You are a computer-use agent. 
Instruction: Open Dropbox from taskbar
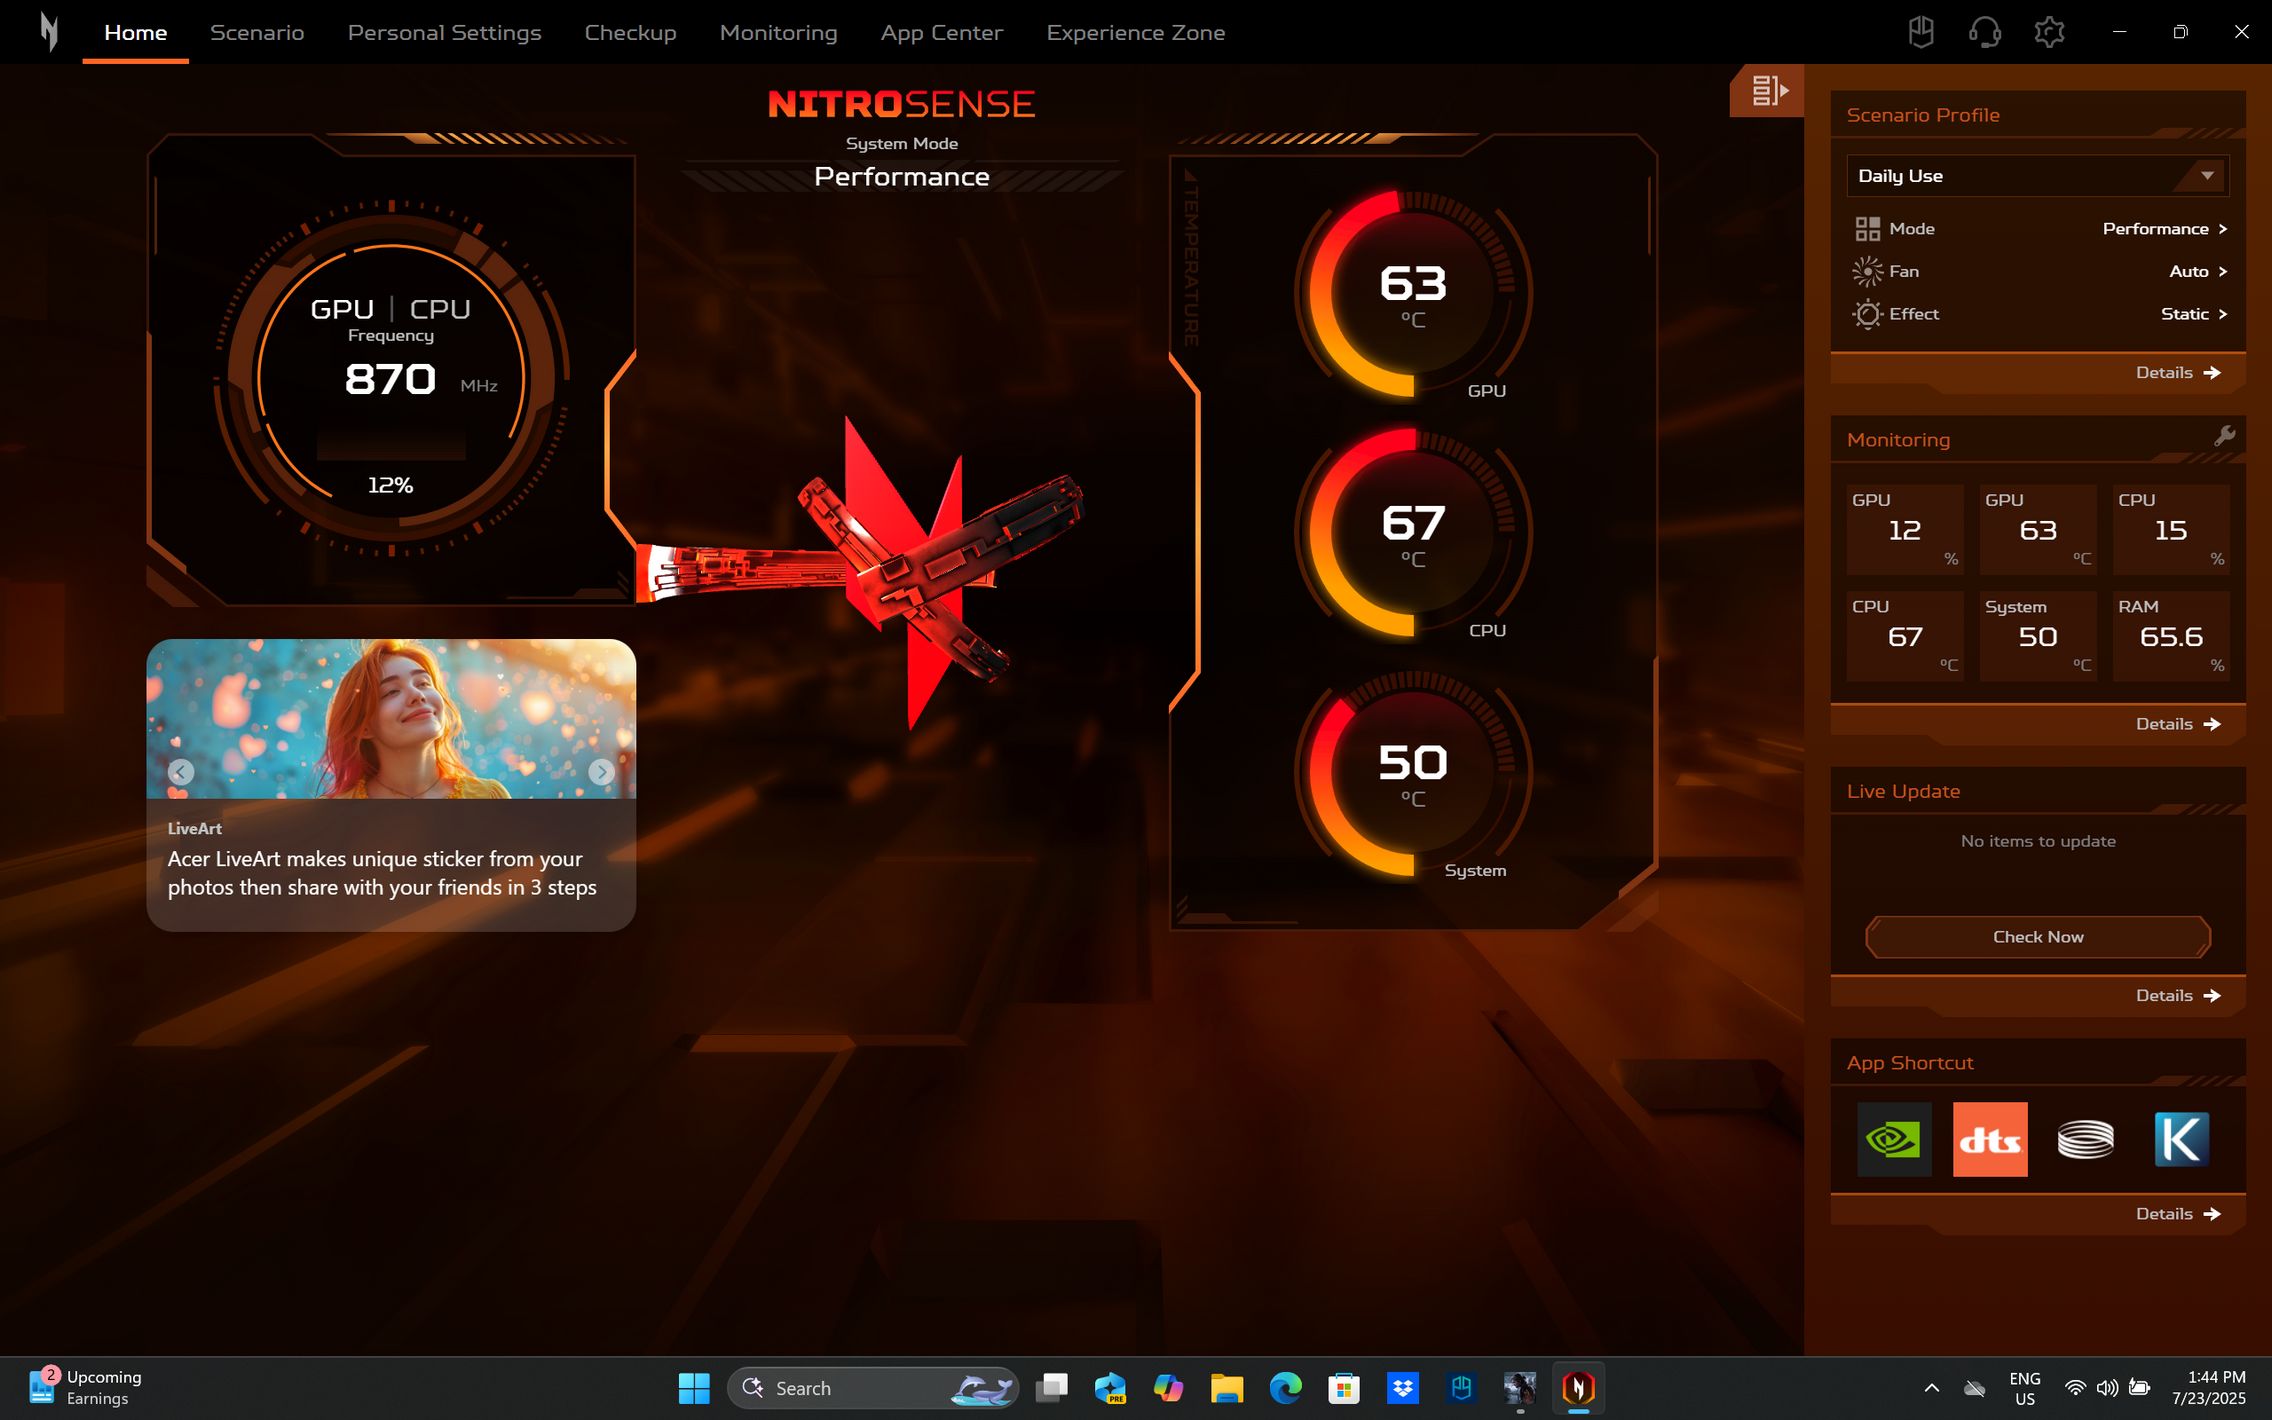point(1403,1388)
